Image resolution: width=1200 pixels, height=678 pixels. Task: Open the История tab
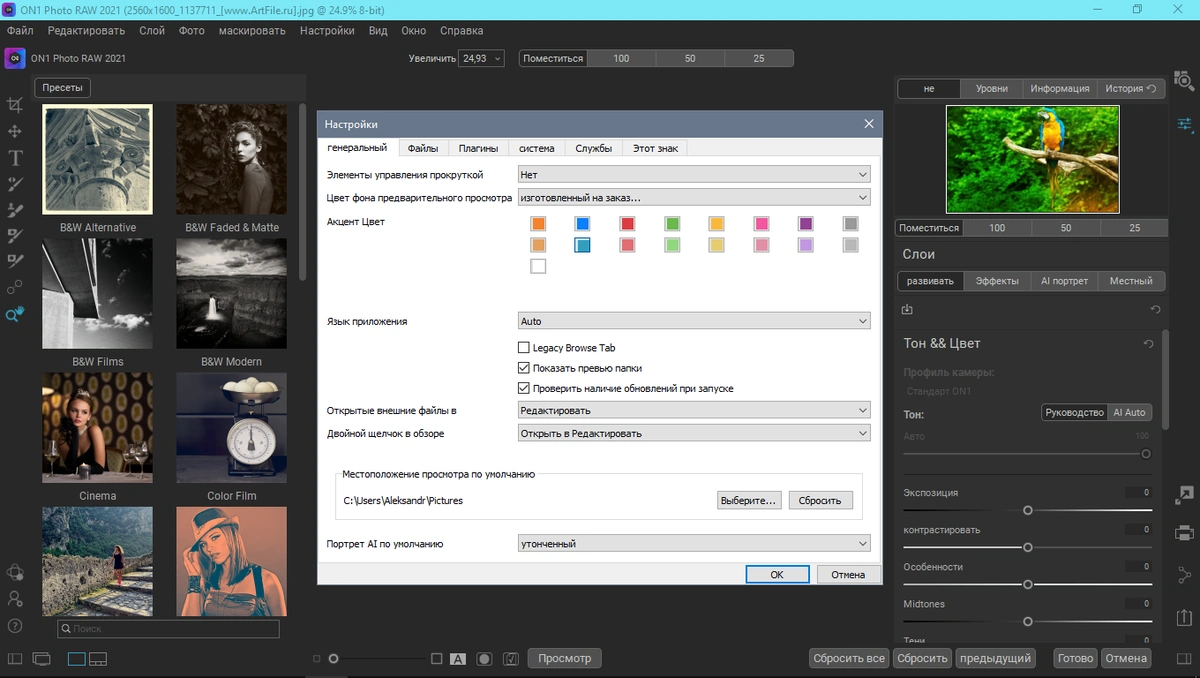pyautogui.click(x=1131, y=88)
